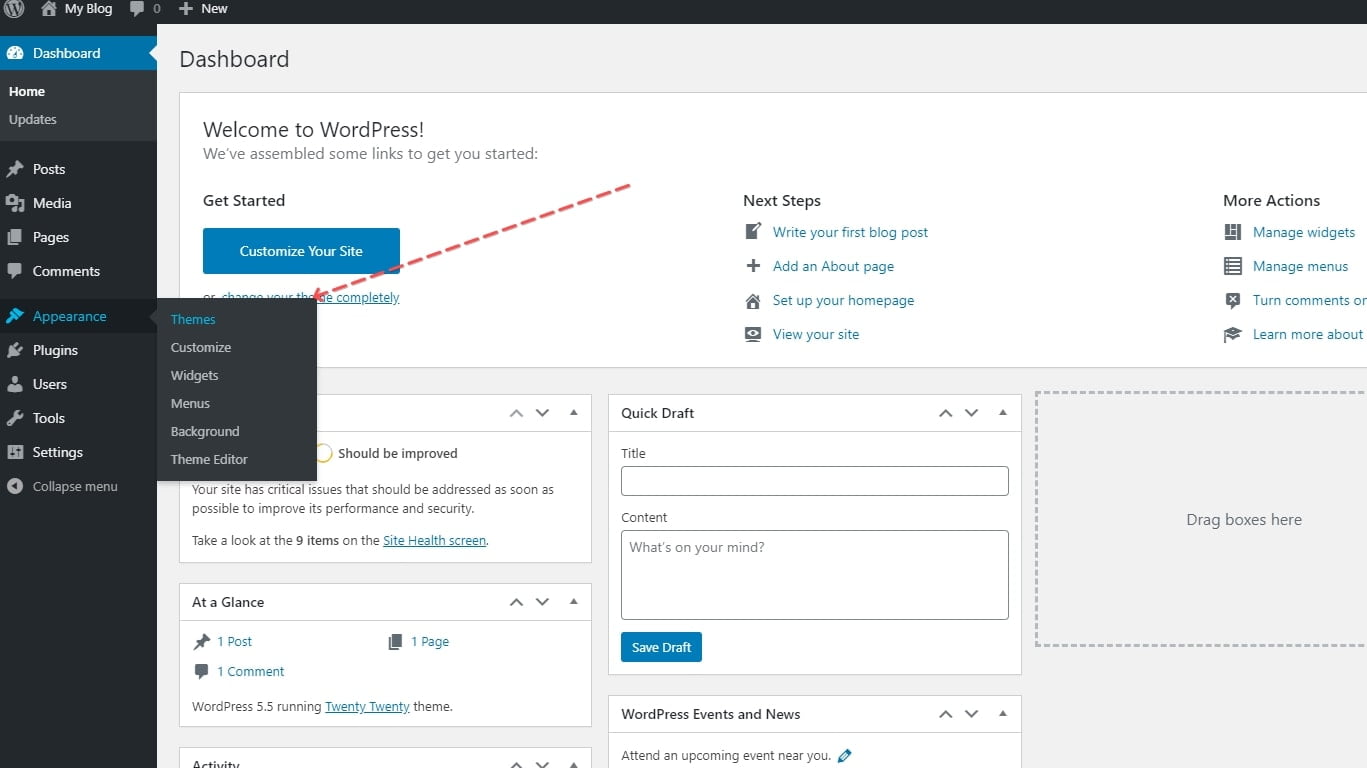Open the 1 Page link

click(430, 642)
